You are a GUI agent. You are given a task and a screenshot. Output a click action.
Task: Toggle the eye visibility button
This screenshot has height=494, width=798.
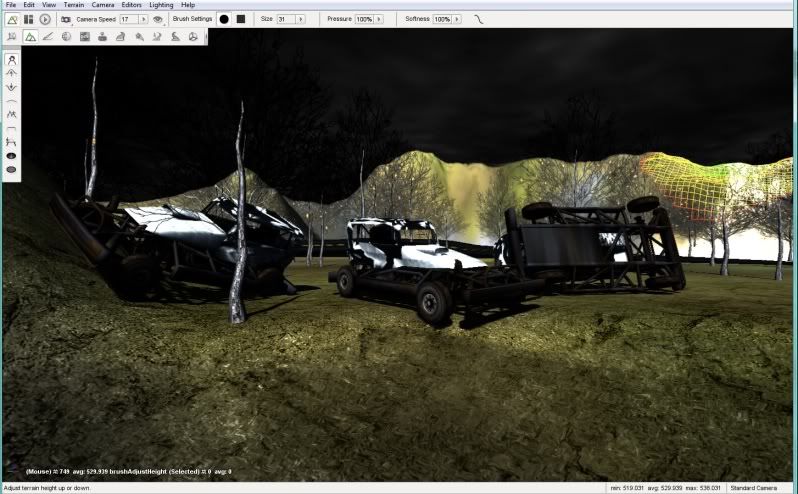point(158,19)
